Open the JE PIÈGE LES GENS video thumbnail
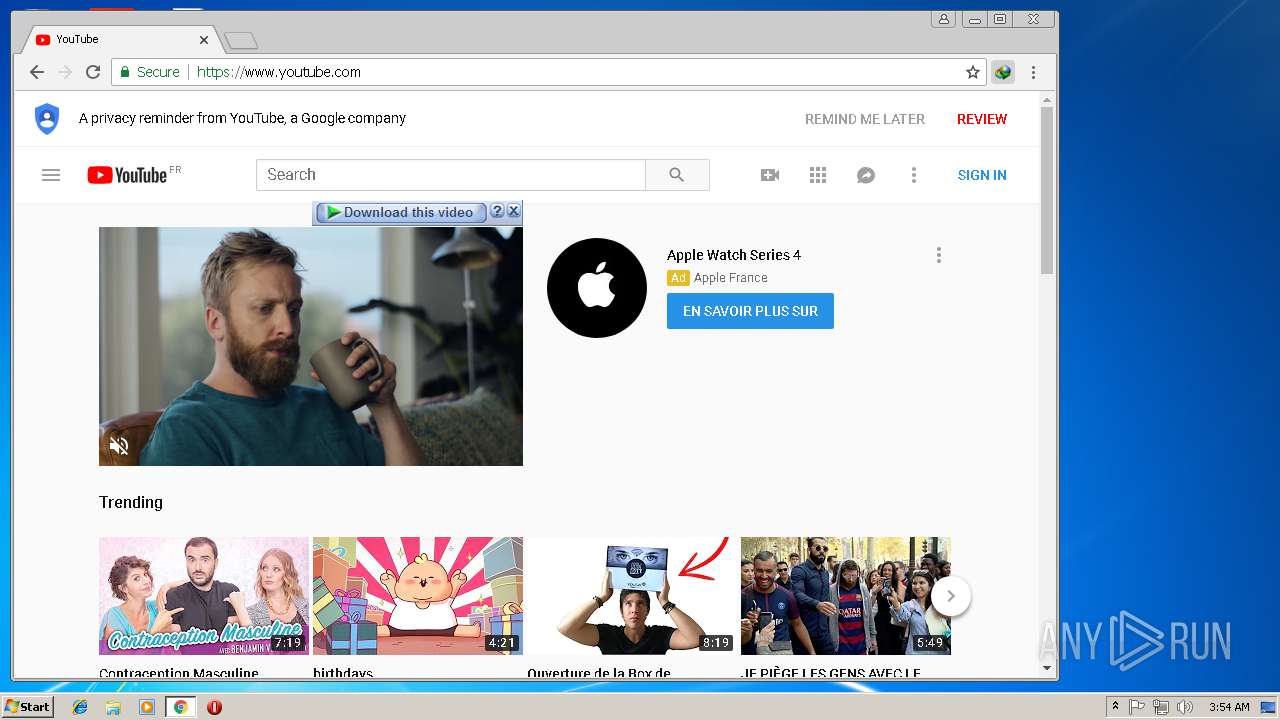This screenshot has height=720, width=1280. click(846, 596)
